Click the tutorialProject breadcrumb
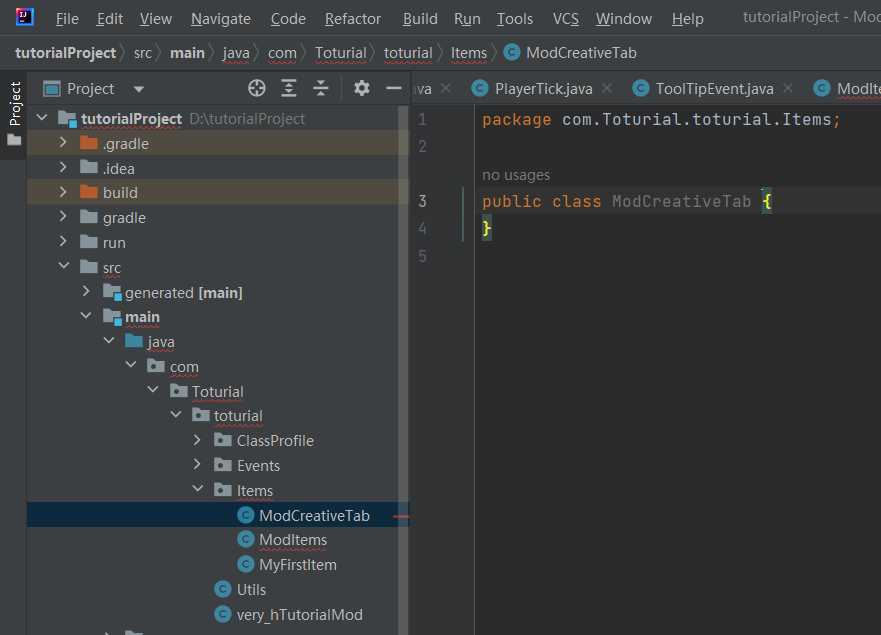The width and height of the screenshot is (881, 635). click(x=65, y=53)
